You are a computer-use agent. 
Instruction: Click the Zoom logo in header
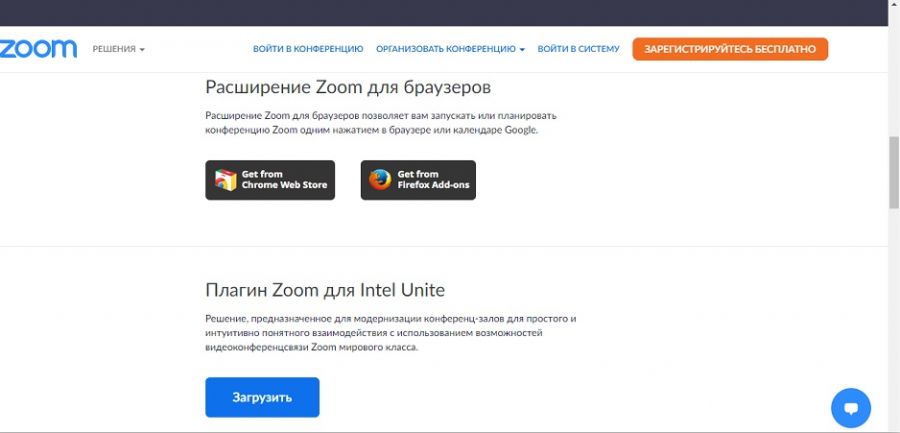click(x=38, y=49)
